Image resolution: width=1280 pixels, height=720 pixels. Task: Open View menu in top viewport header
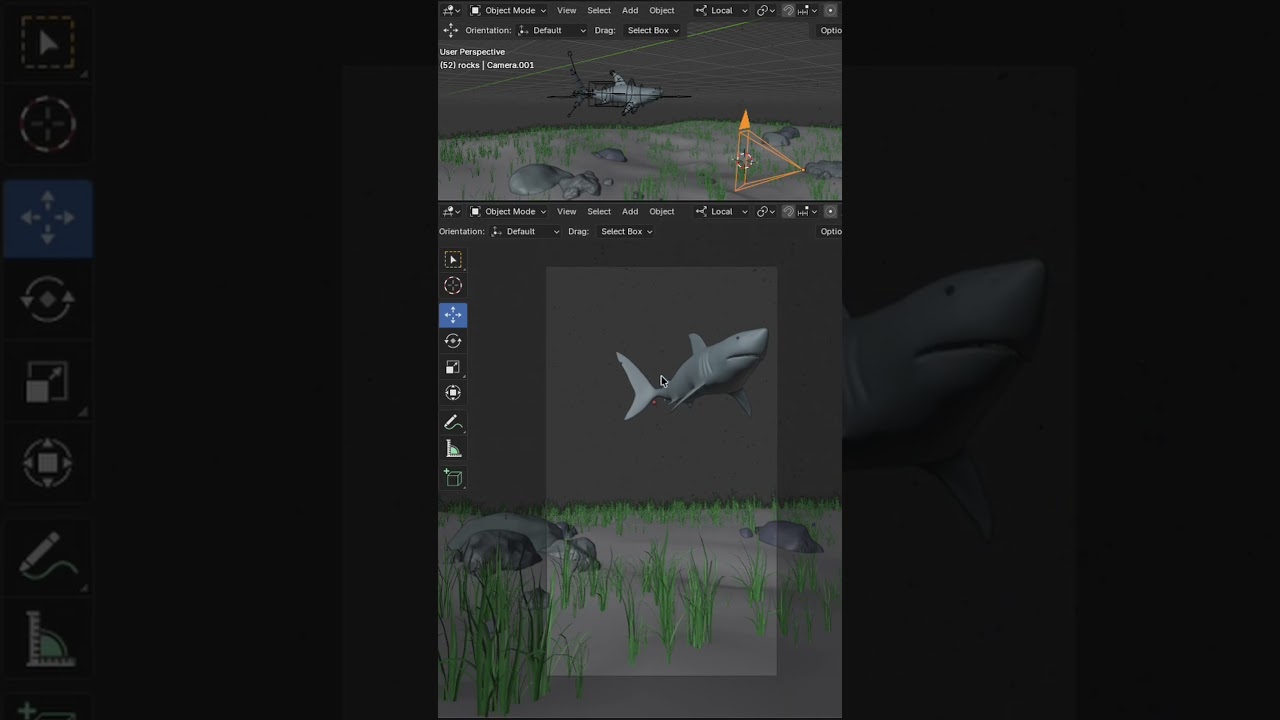[567, 10]
